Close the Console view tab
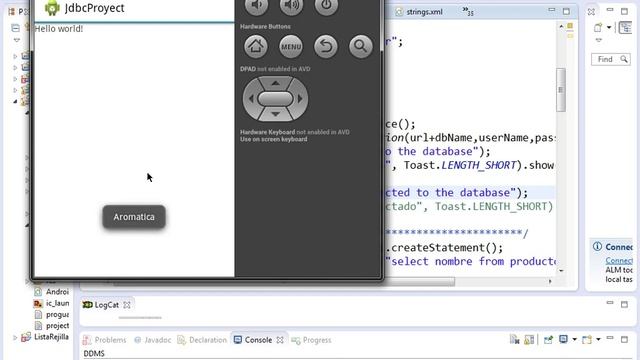The image size is (640, 360). [x=280, y=340]
